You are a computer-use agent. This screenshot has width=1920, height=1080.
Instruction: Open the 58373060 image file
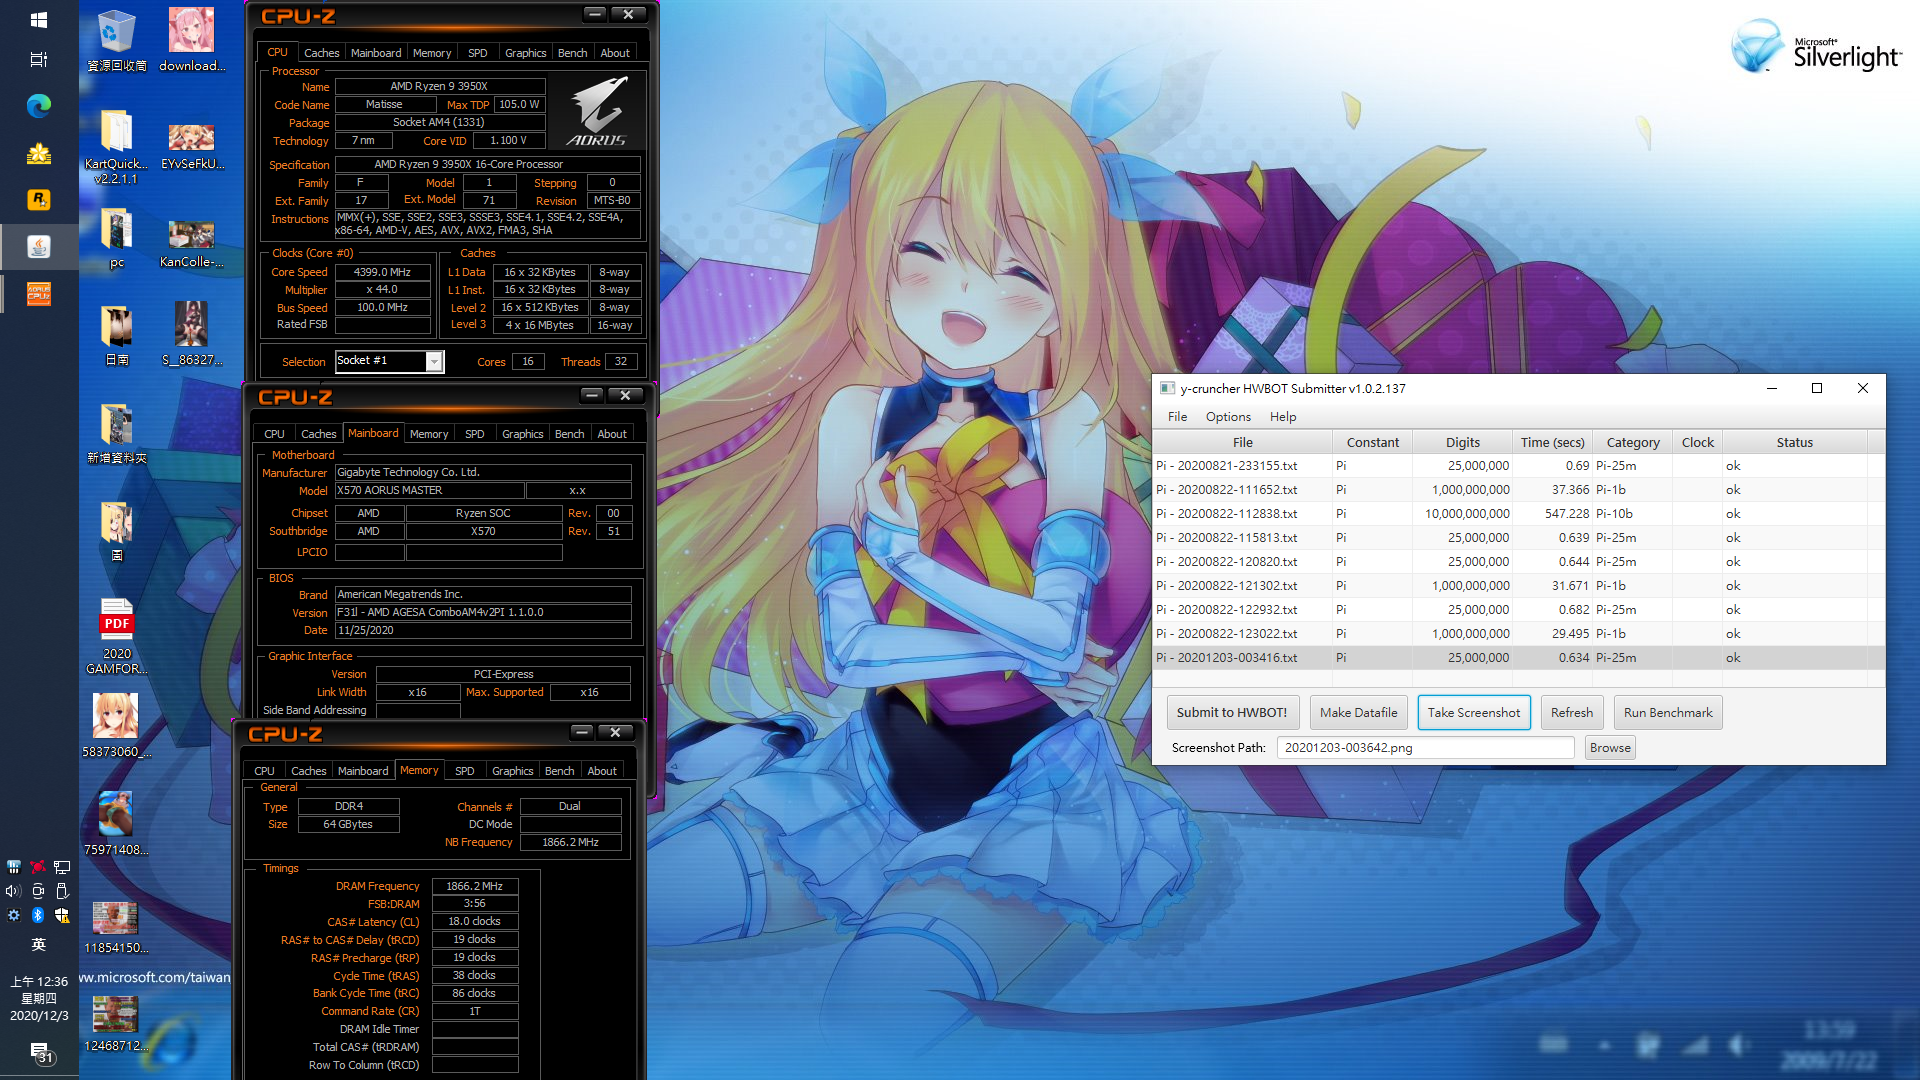point(116,725)
